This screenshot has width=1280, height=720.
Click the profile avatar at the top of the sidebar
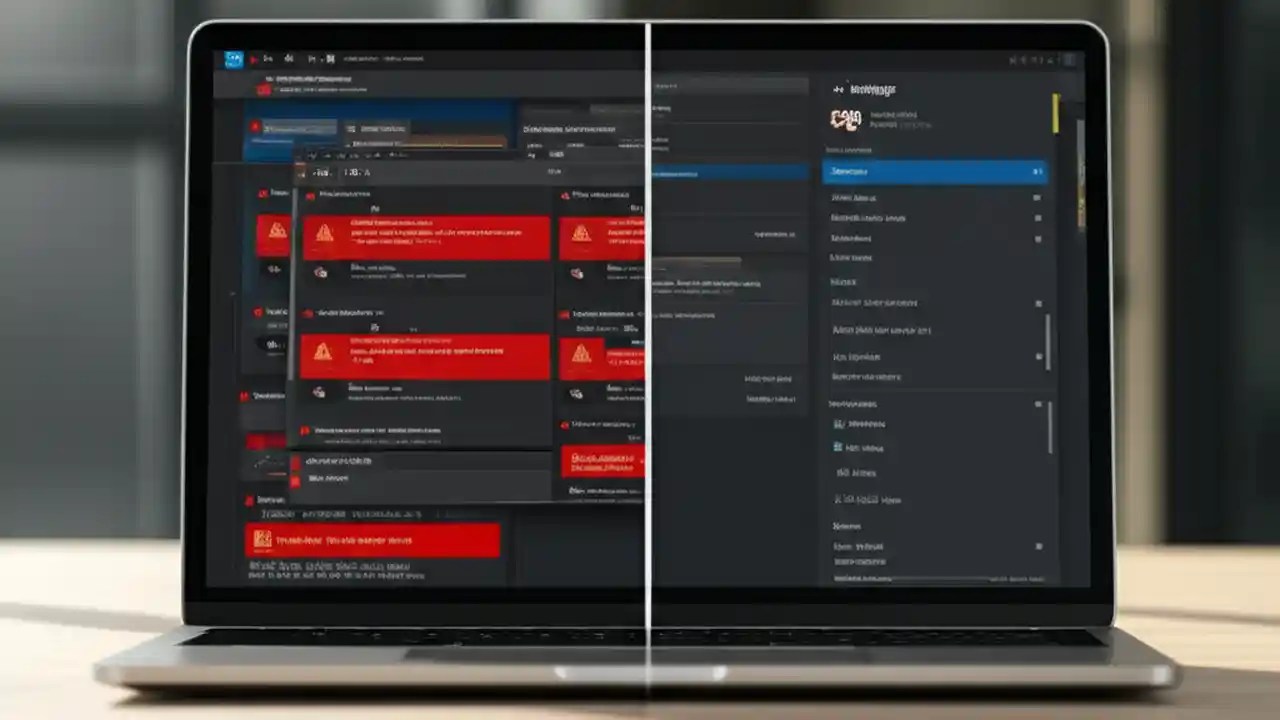point(846,120)
